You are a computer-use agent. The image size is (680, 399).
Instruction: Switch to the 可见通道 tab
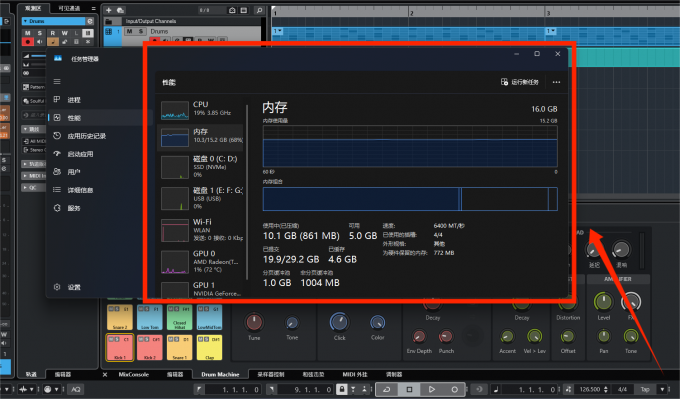click(x=69, y=8)
